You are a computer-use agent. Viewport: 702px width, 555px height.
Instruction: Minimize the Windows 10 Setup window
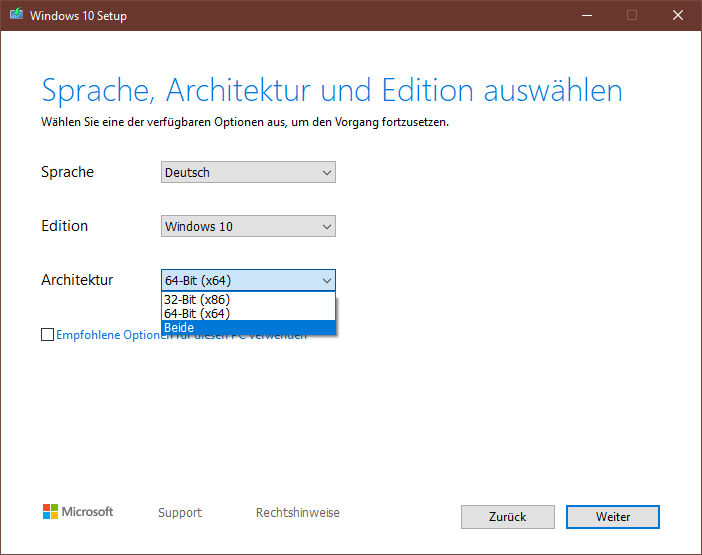coord(587,15)
